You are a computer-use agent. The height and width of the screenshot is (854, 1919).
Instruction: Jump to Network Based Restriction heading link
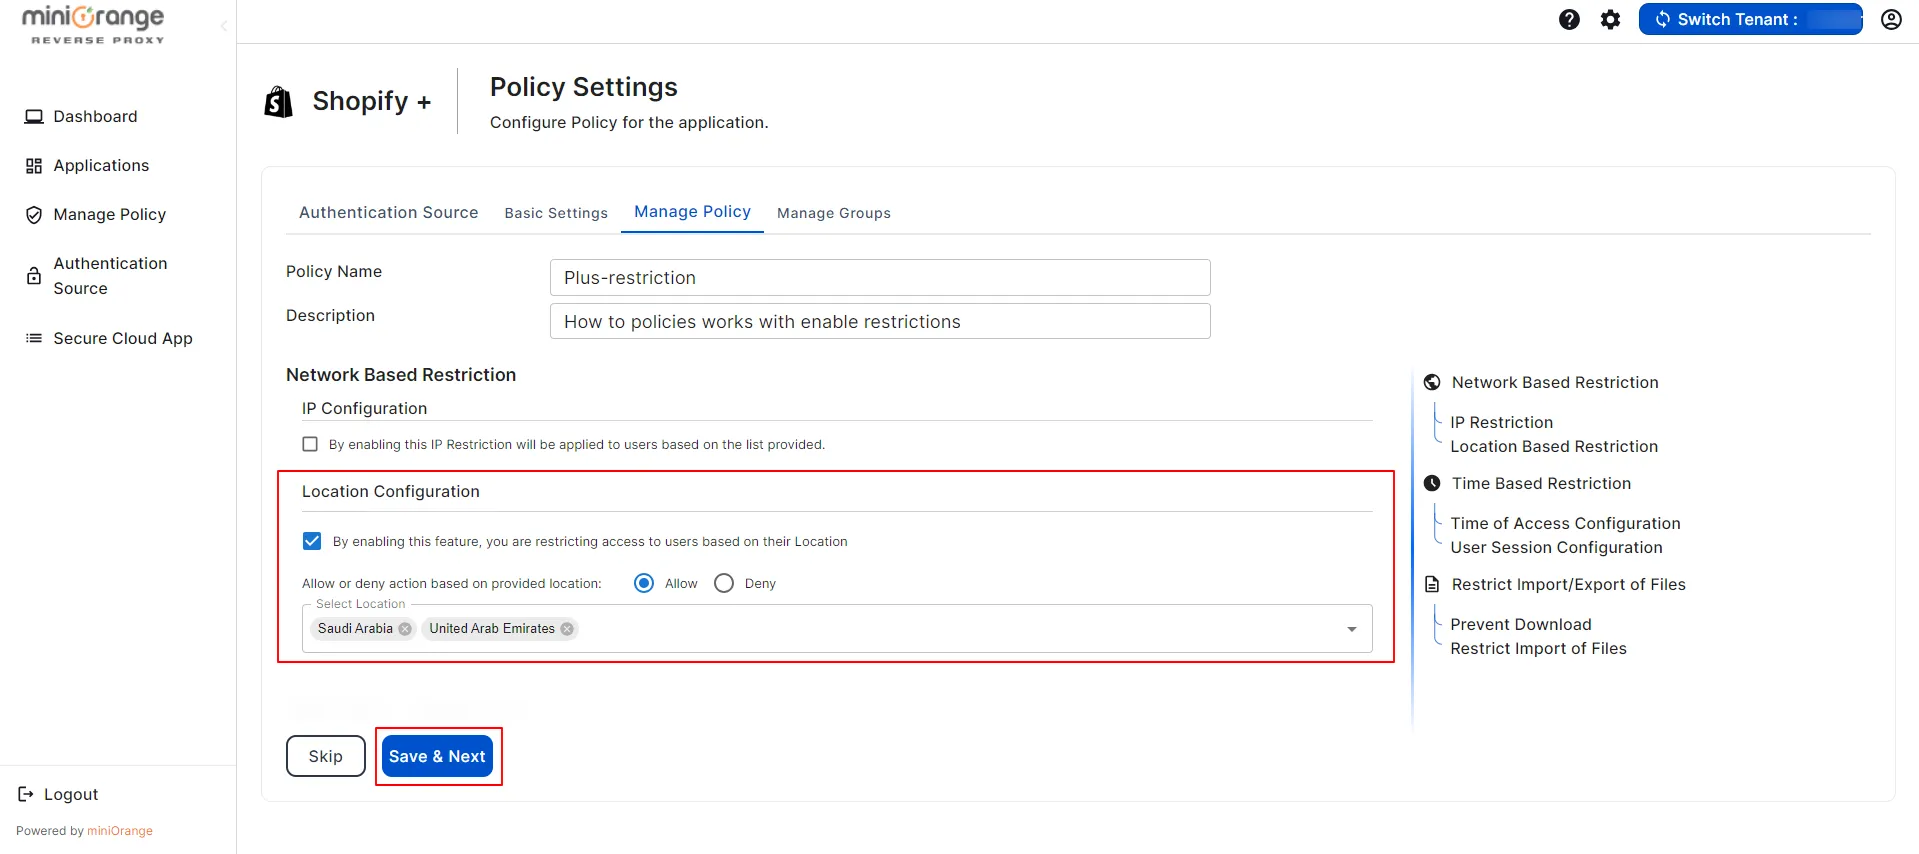point(1555,382)
